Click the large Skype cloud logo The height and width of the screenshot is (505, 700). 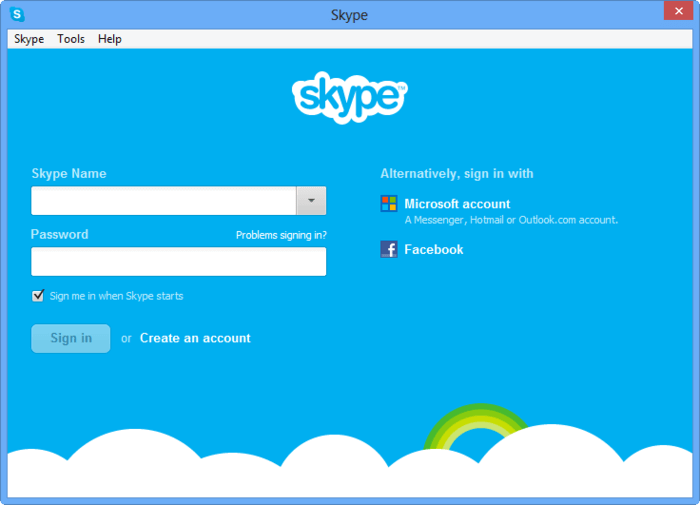coord(349,97)
